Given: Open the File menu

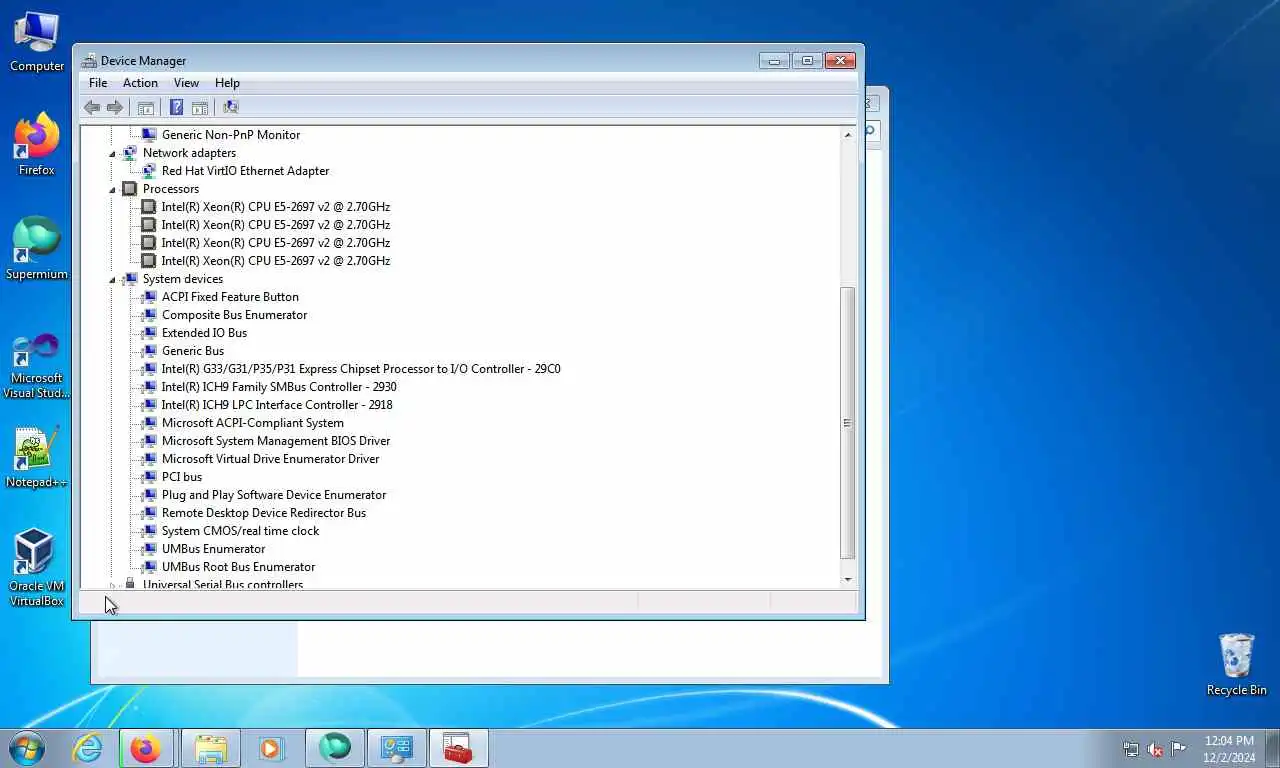Looking at the screenshot, I should click(x=98, y=83).
